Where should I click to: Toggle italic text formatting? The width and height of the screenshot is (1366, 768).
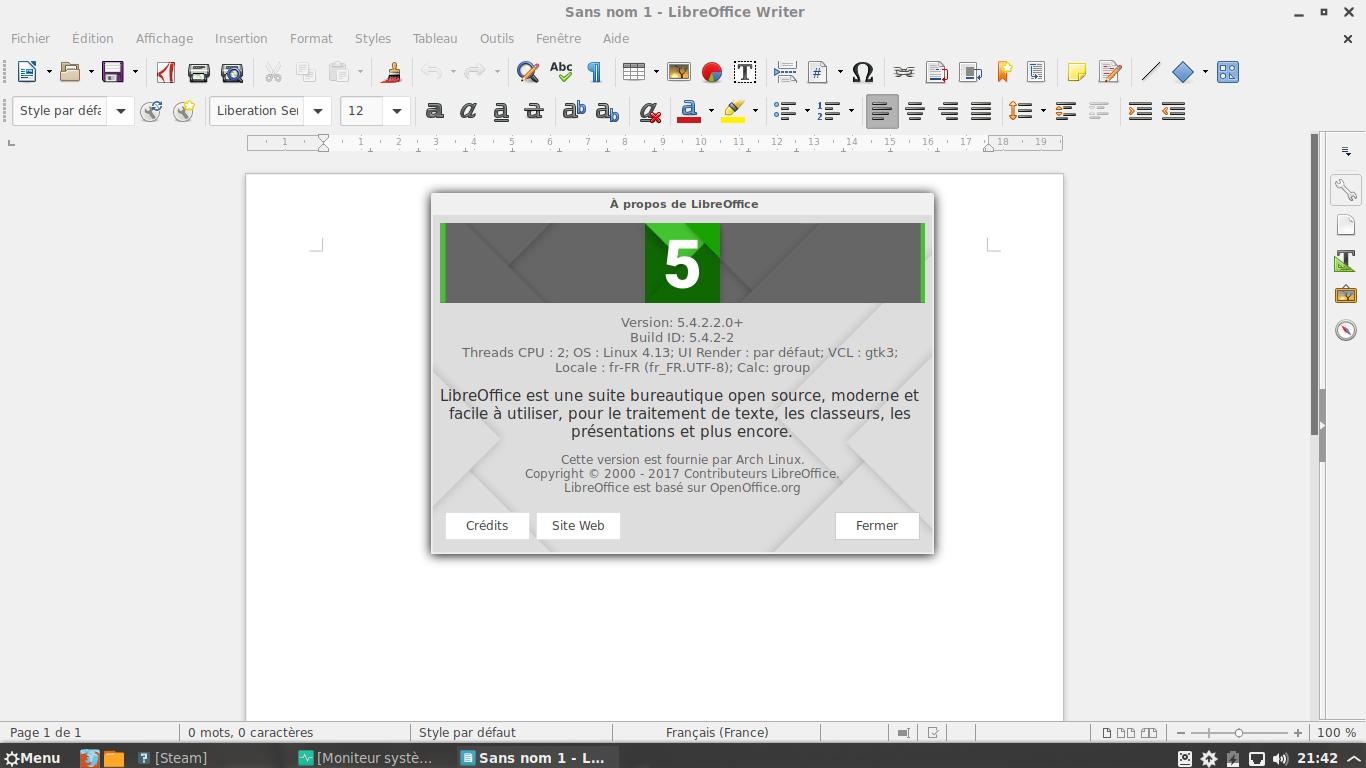click(x=468, y=111)
